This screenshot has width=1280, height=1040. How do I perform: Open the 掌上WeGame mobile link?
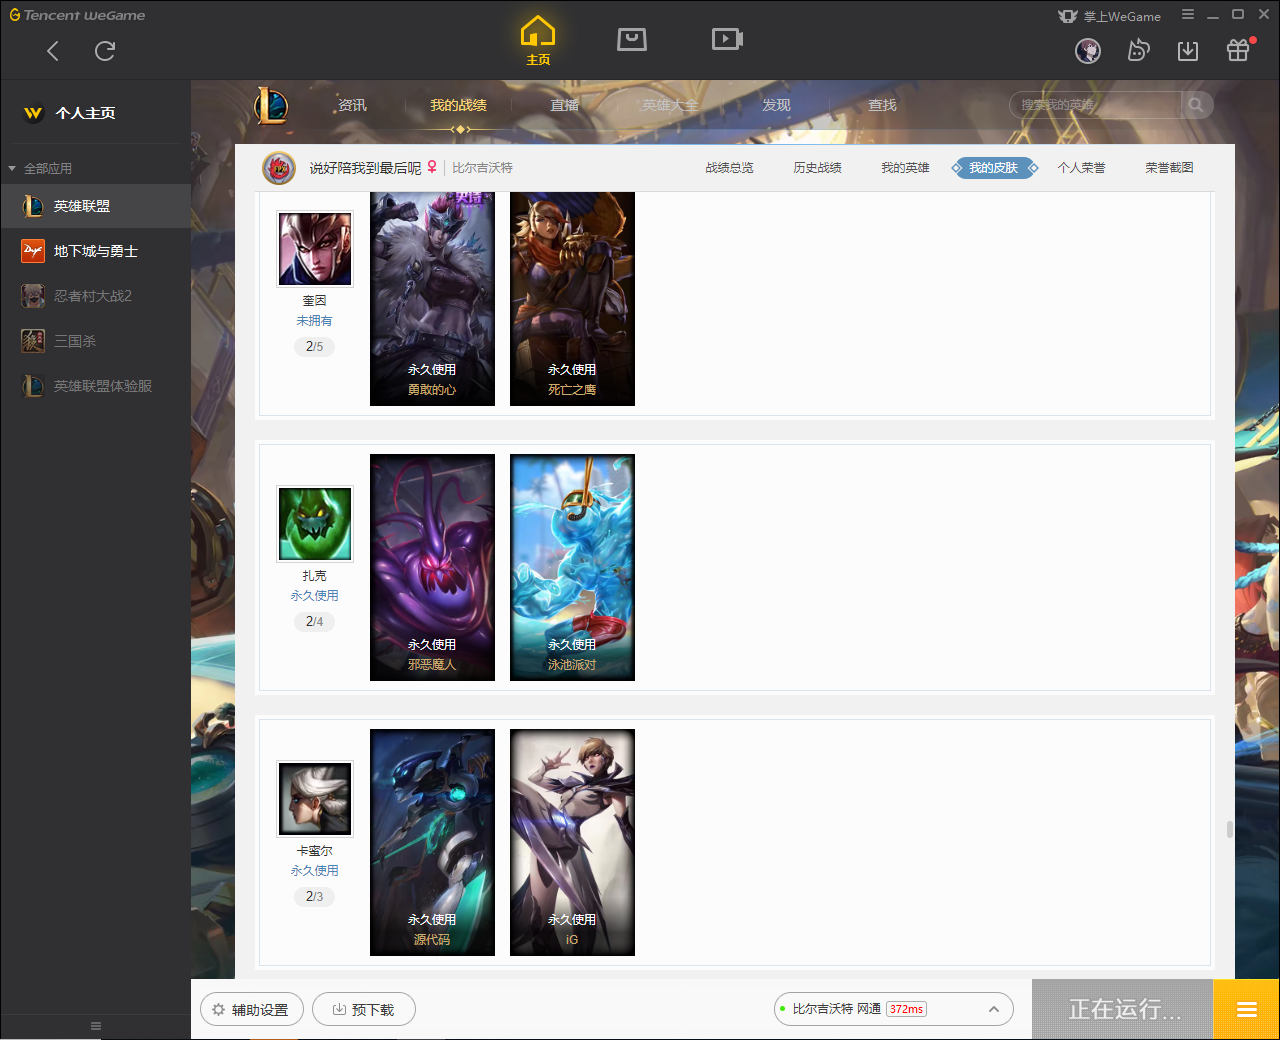click(x=1109, y=16)
